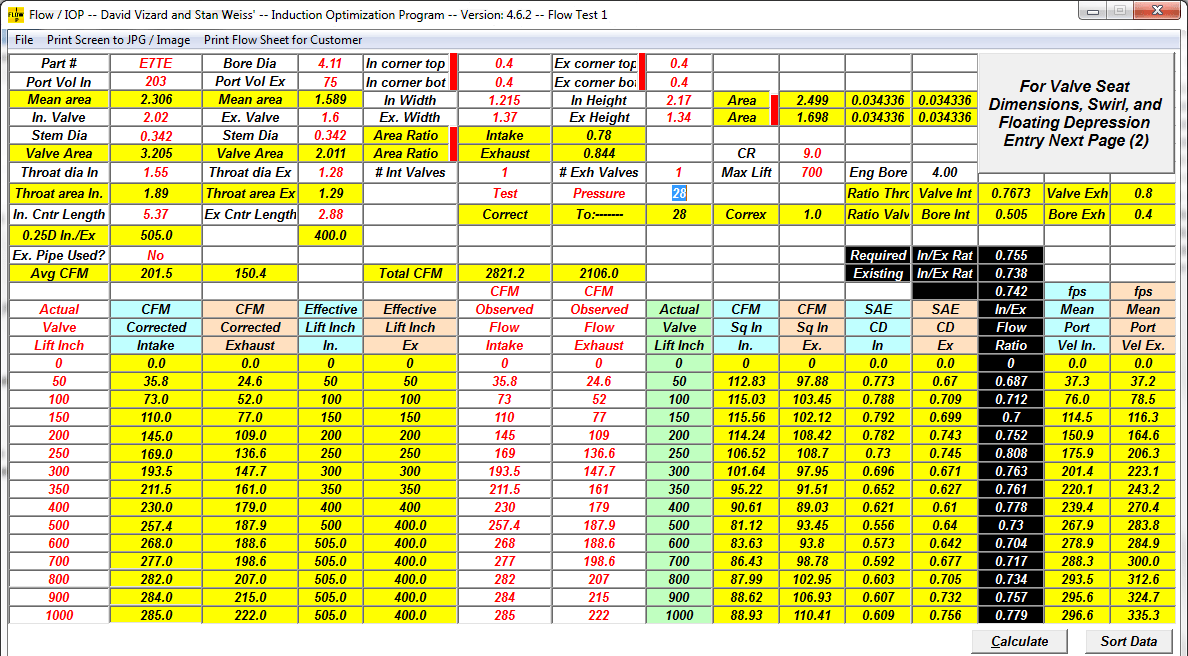
Task: Click the highlighted Test Pressure value 28
Action: [x=679, y=193]
